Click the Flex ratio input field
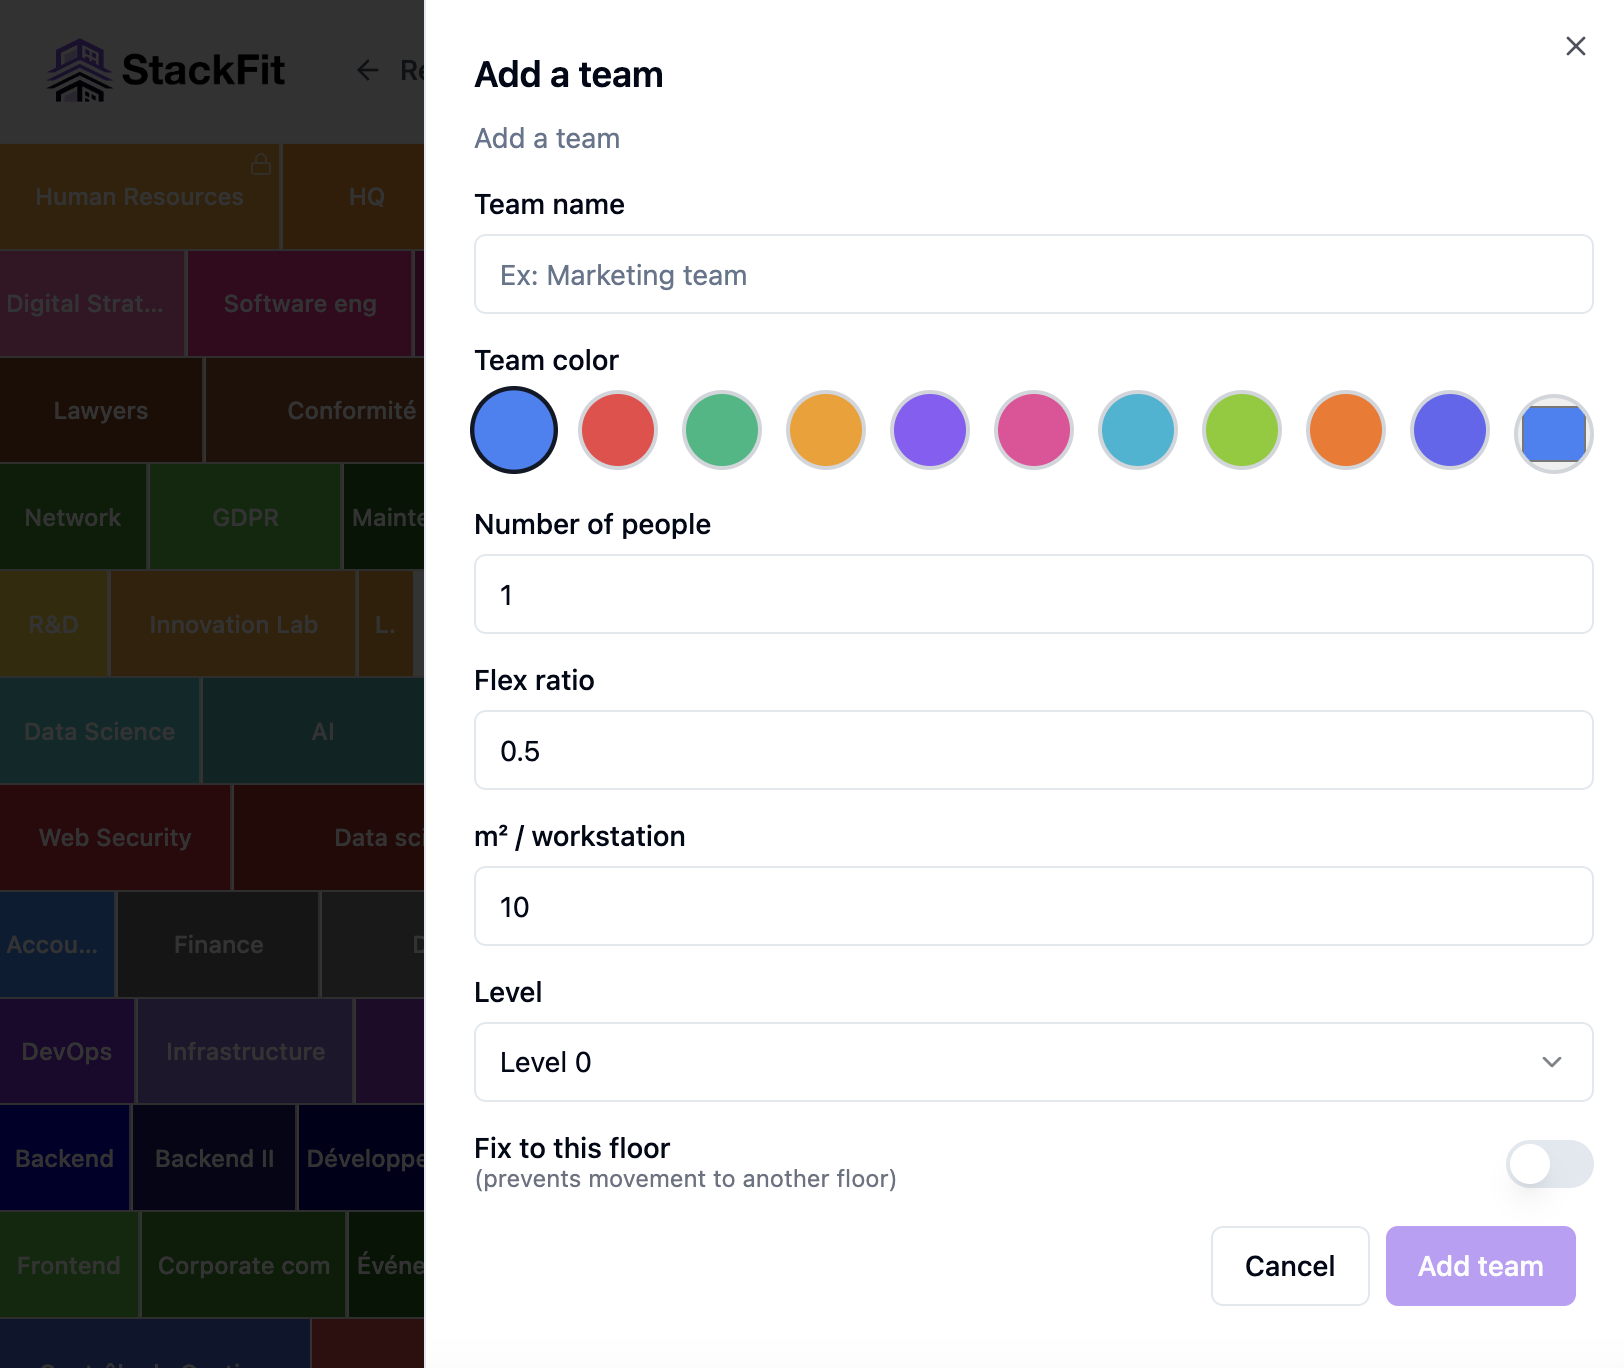The width and height of the screenshot is (1624, 1368). click(1032, 751)
